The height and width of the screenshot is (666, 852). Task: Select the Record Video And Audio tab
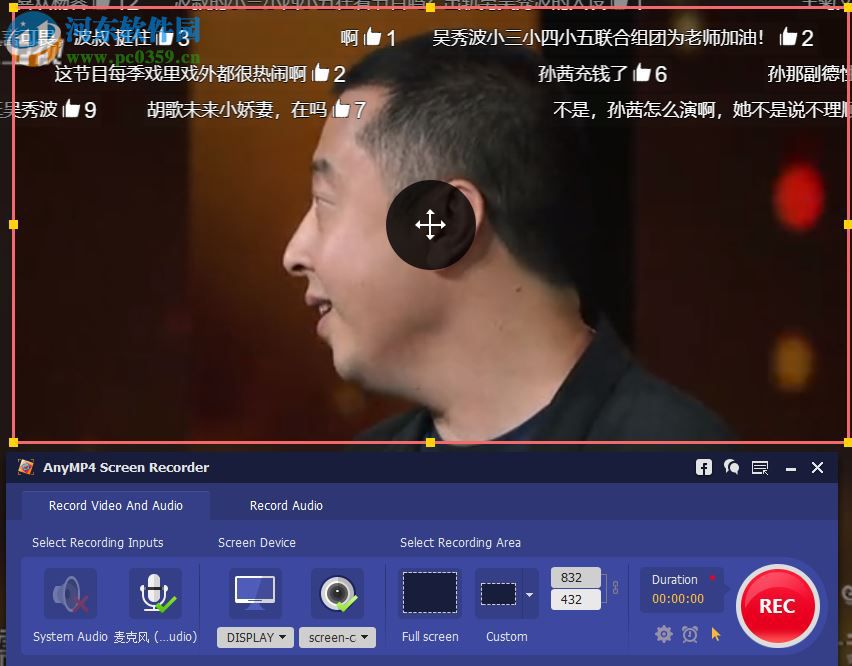pos(115,505)
